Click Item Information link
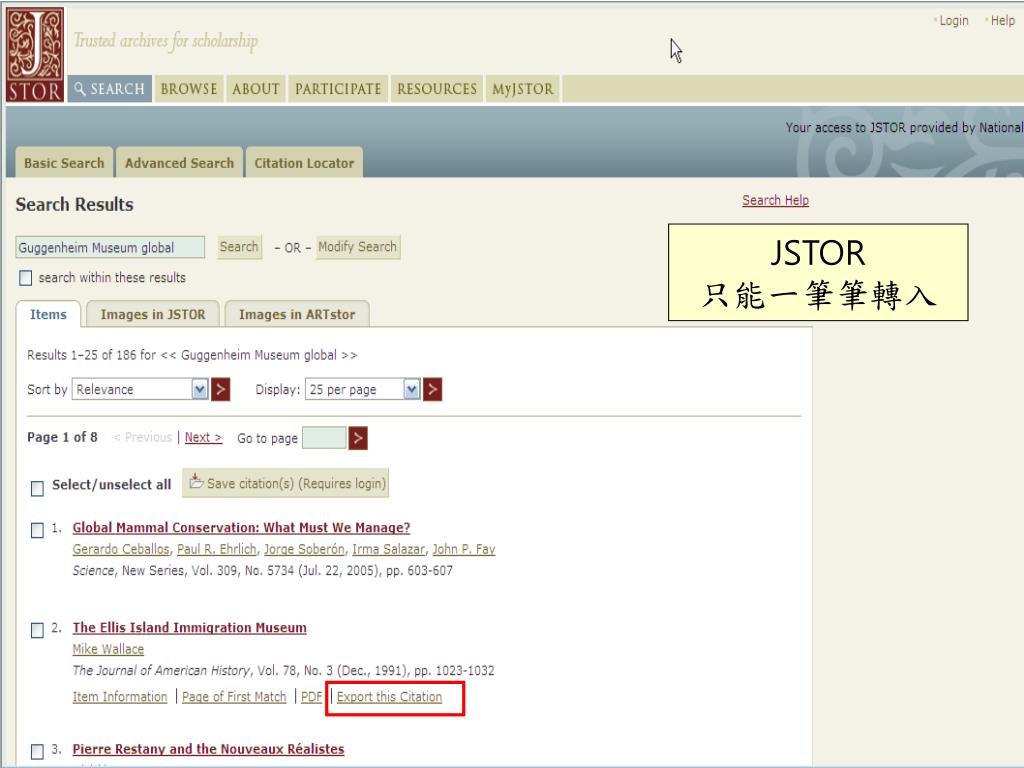This screenshot has width=1024, height=768. point(120,697)
